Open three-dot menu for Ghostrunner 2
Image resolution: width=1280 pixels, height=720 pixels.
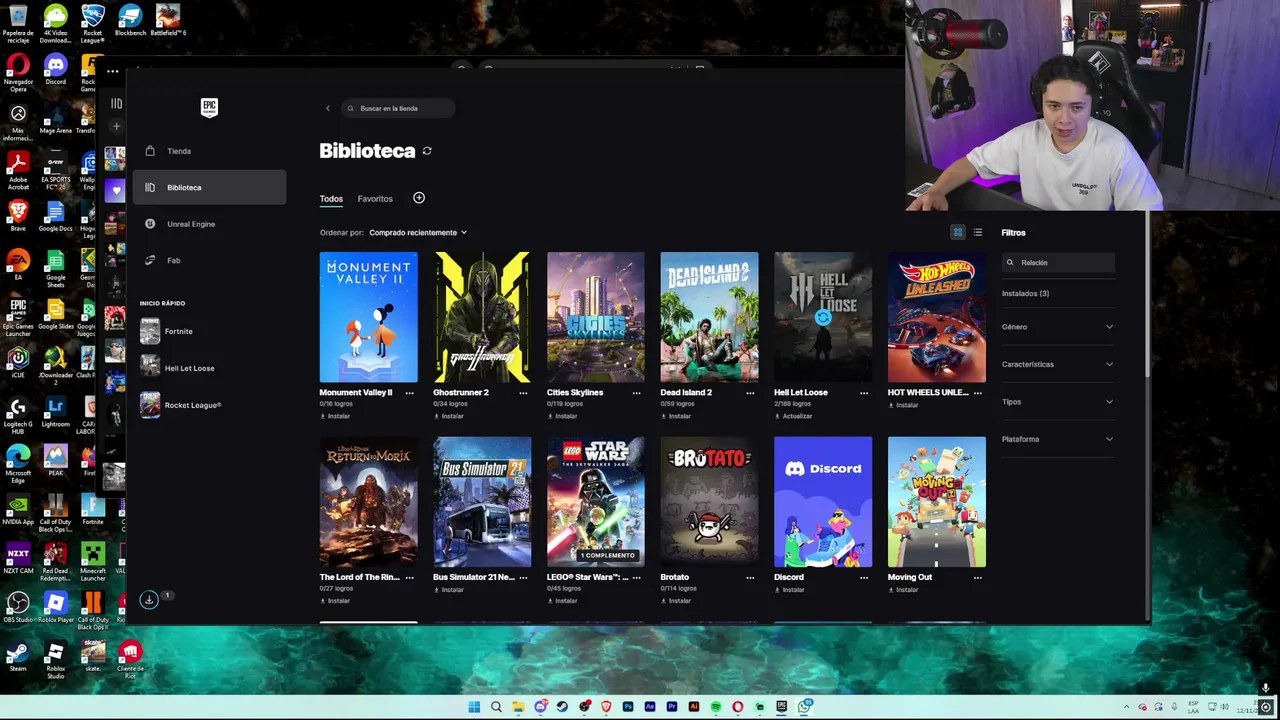click(523, 393)
